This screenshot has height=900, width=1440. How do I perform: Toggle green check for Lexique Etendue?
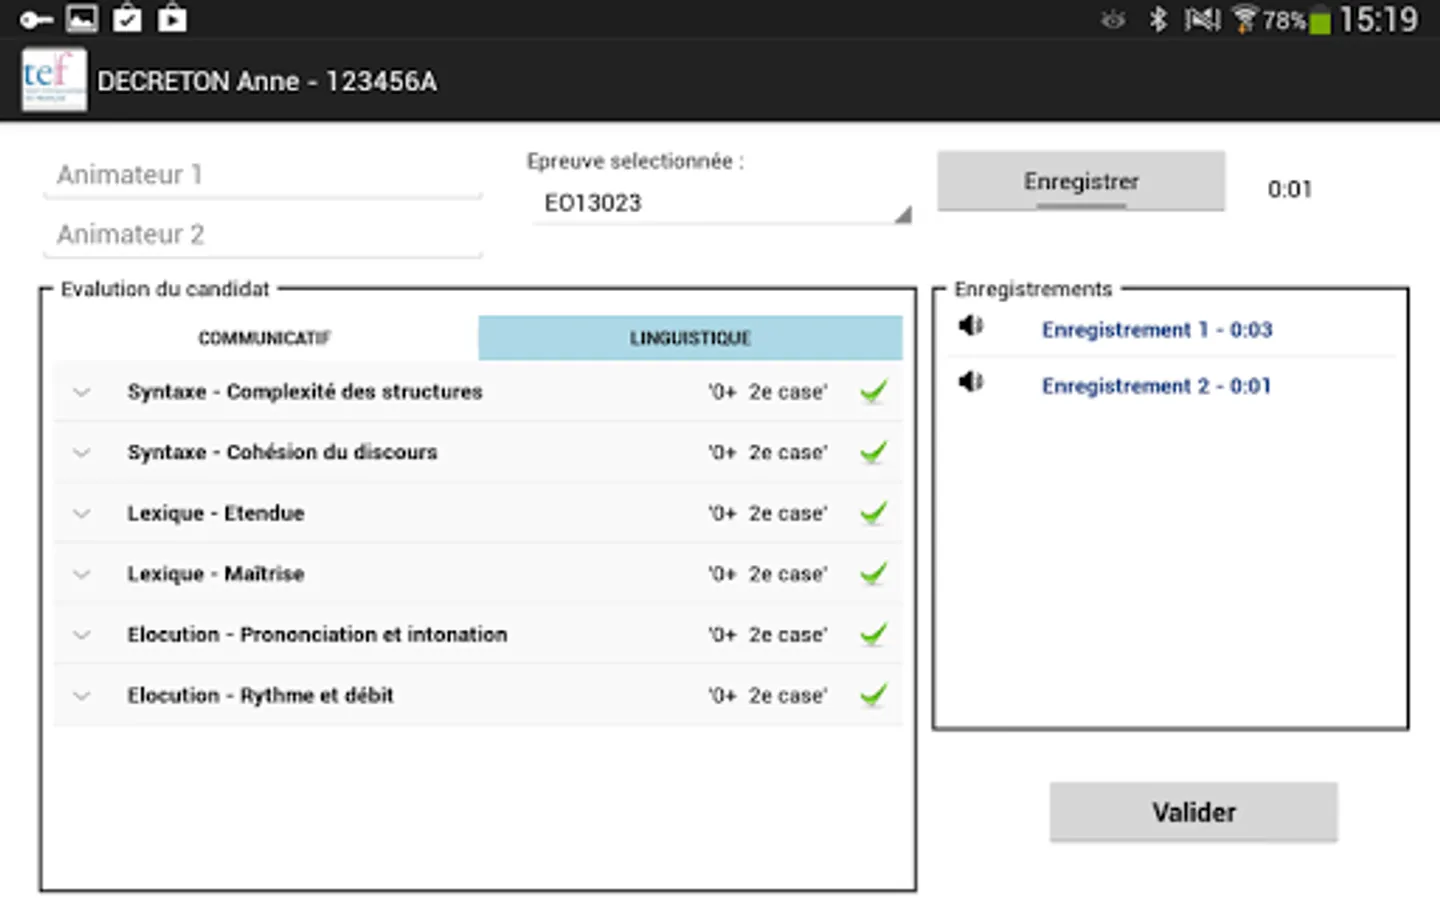(873, 513)
